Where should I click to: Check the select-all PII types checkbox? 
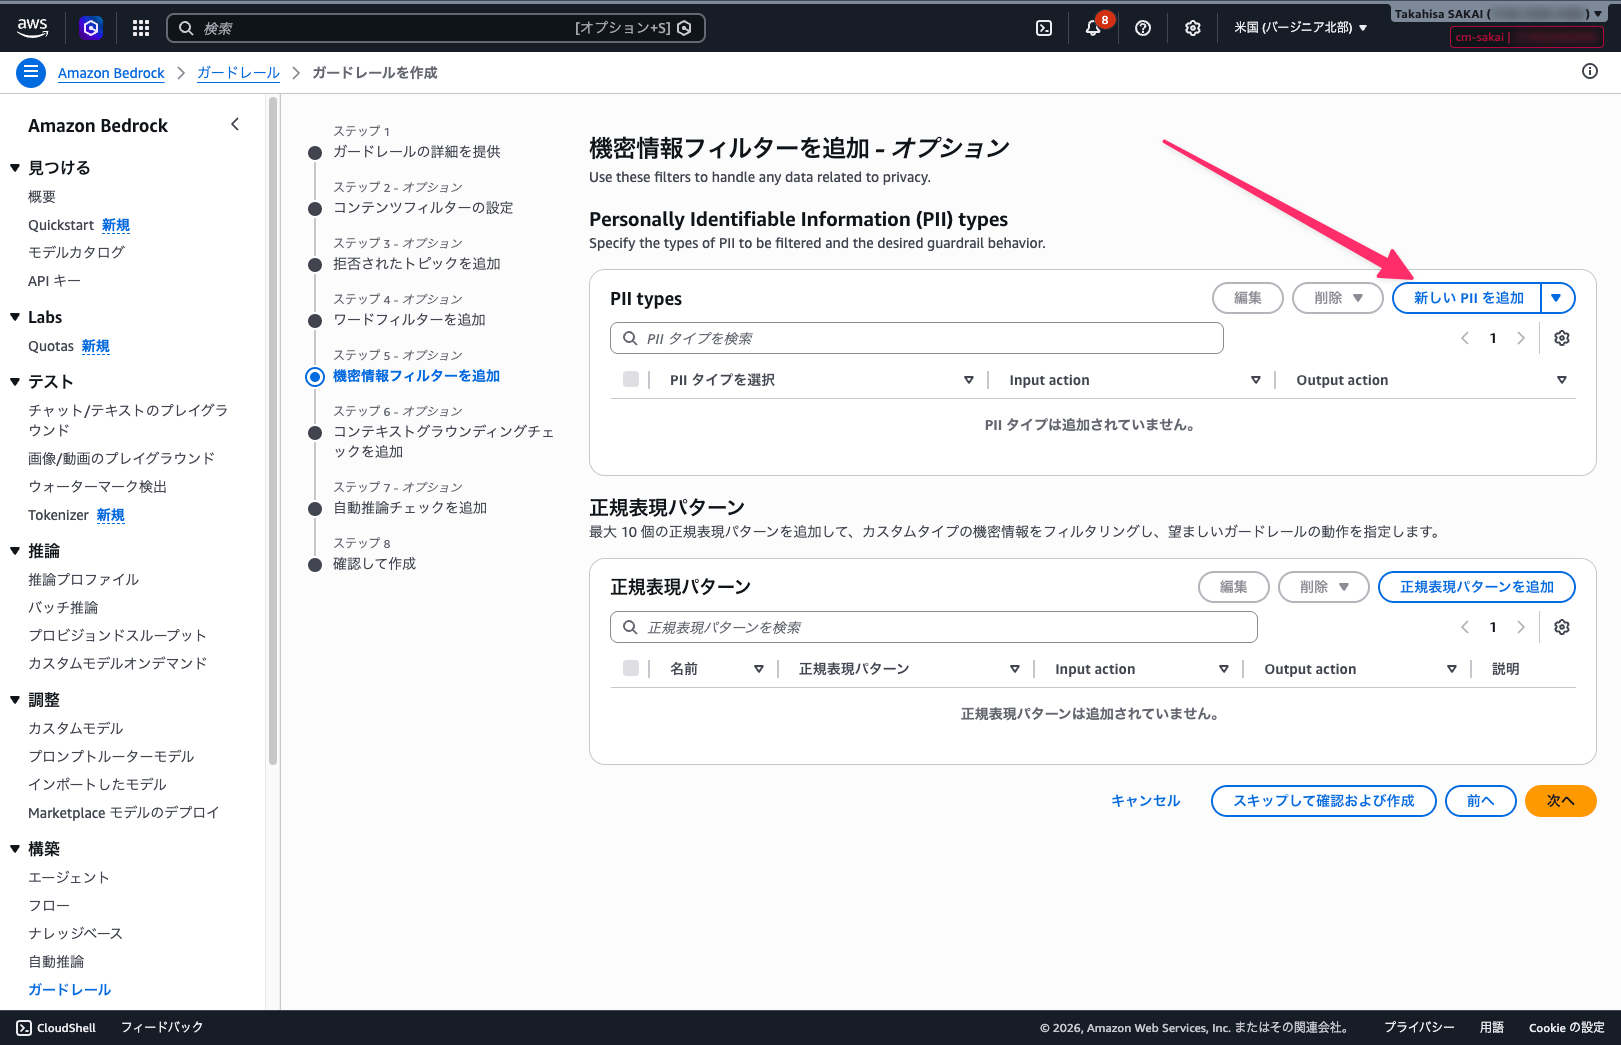pyautogui.click(x=631, y=380)
